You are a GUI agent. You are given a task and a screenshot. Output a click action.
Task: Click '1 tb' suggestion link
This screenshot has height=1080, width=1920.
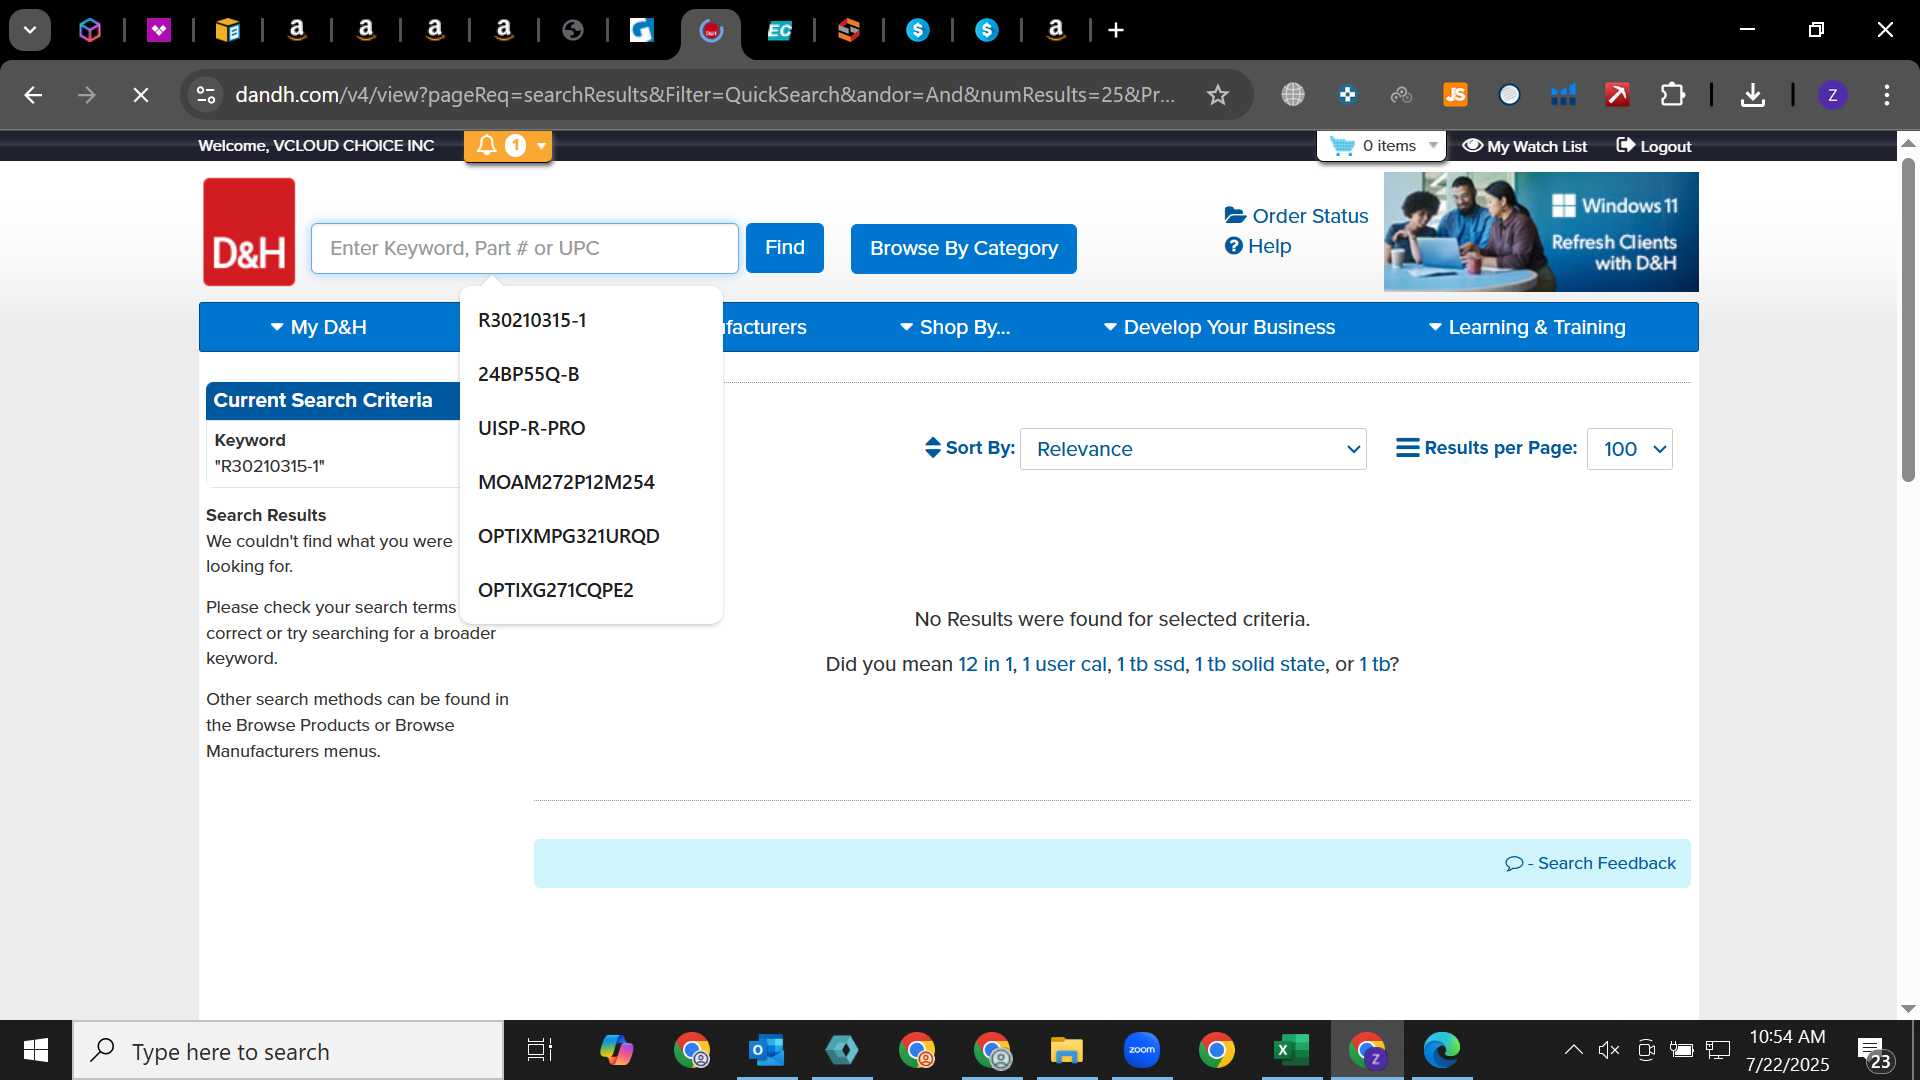pyautogui.click(x=1374, y=664)
